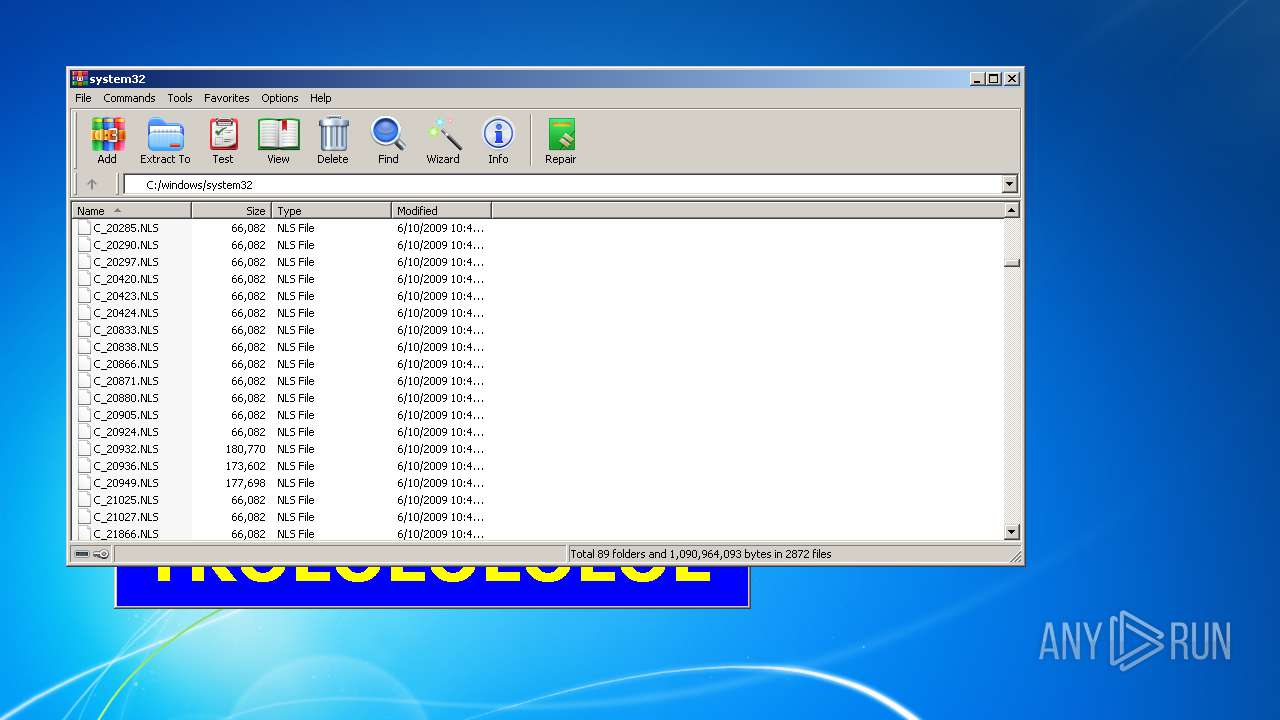Screen dimensions: 1280x720
Task: Sort by the Modified column header
Action: (441, 211)
